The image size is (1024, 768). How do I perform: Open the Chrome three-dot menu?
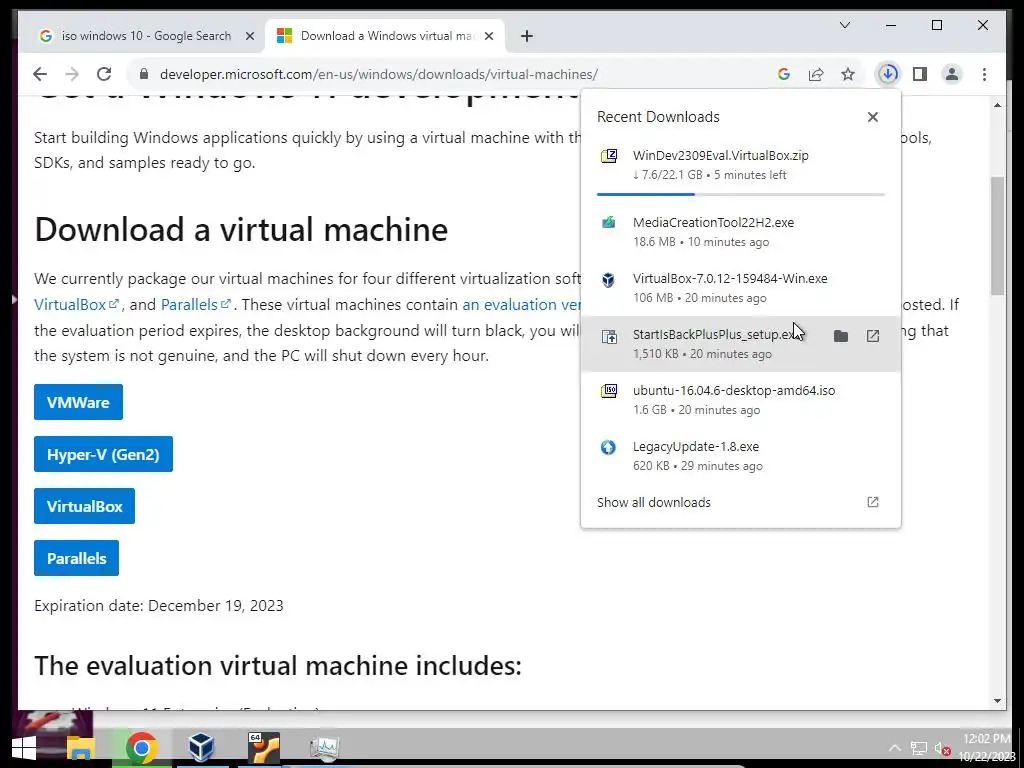coord(984,74)
